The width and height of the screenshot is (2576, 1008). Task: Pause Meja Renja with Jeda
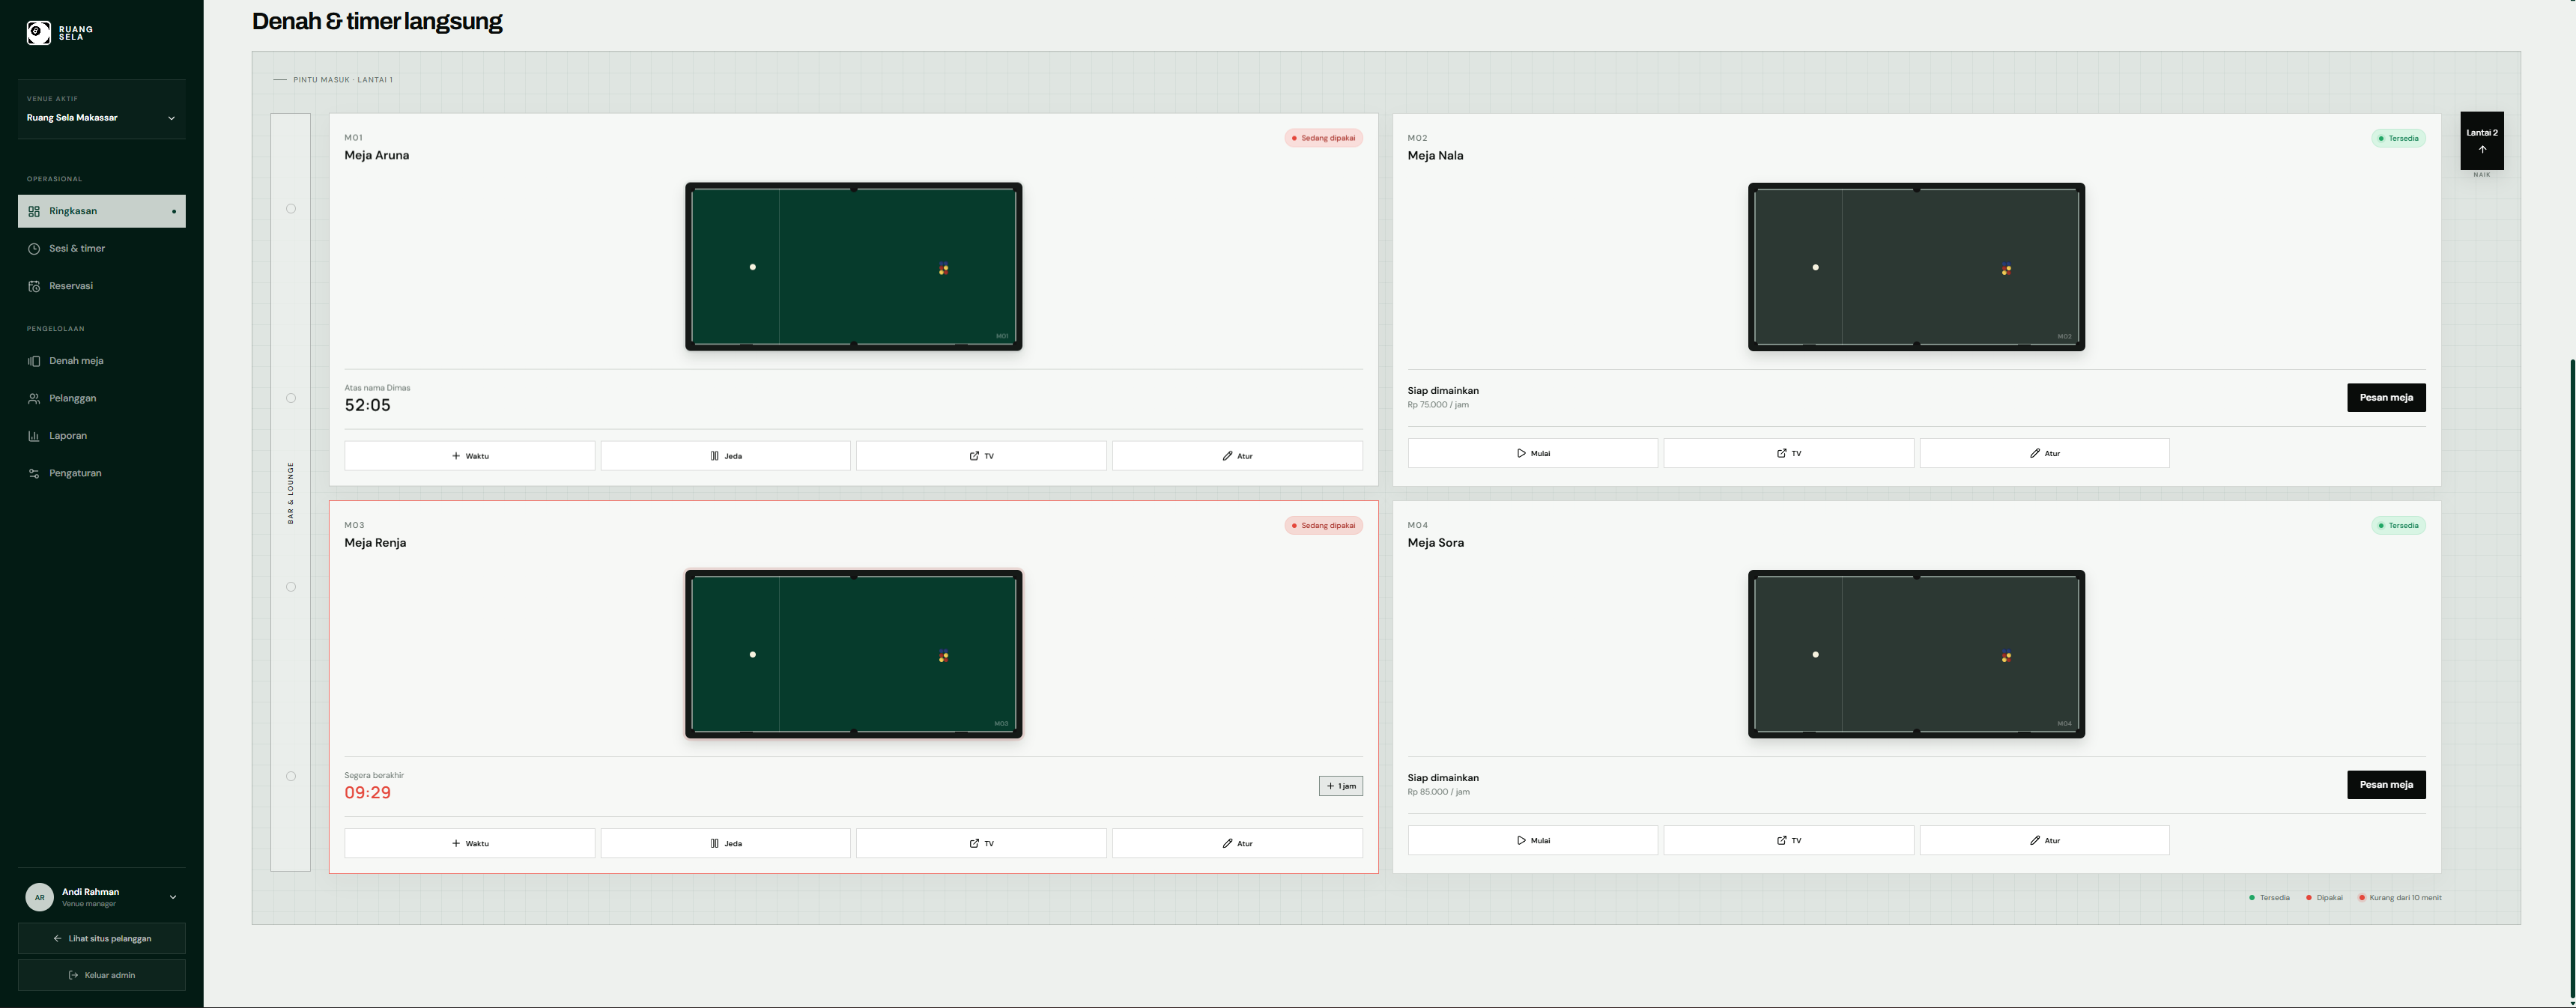pyautogui.click(x=726, y=843)
